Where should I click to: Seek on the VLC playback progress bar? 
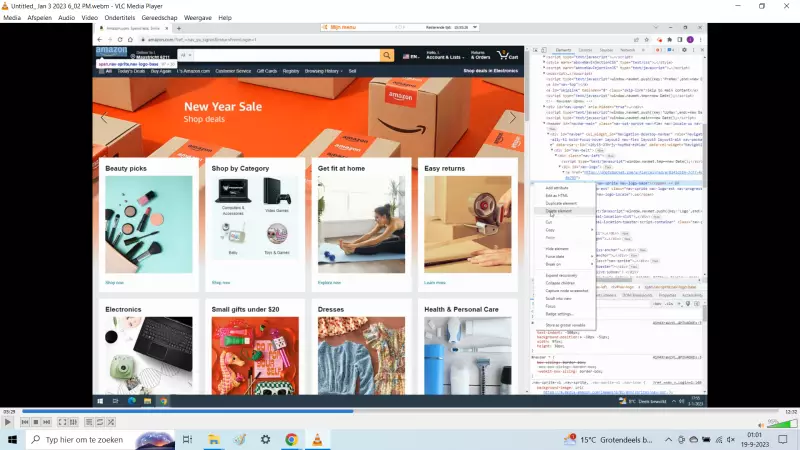pyautogui.click(x=400, y=411)
